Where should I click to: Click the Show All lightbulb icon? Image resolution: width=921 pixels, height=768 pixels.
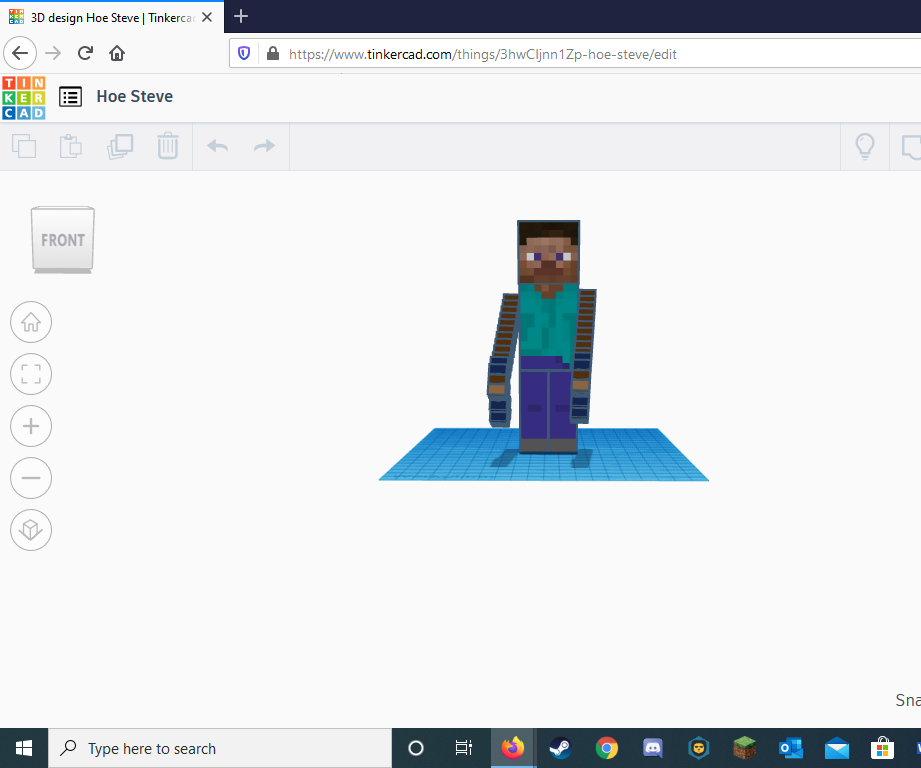[864, 146]
